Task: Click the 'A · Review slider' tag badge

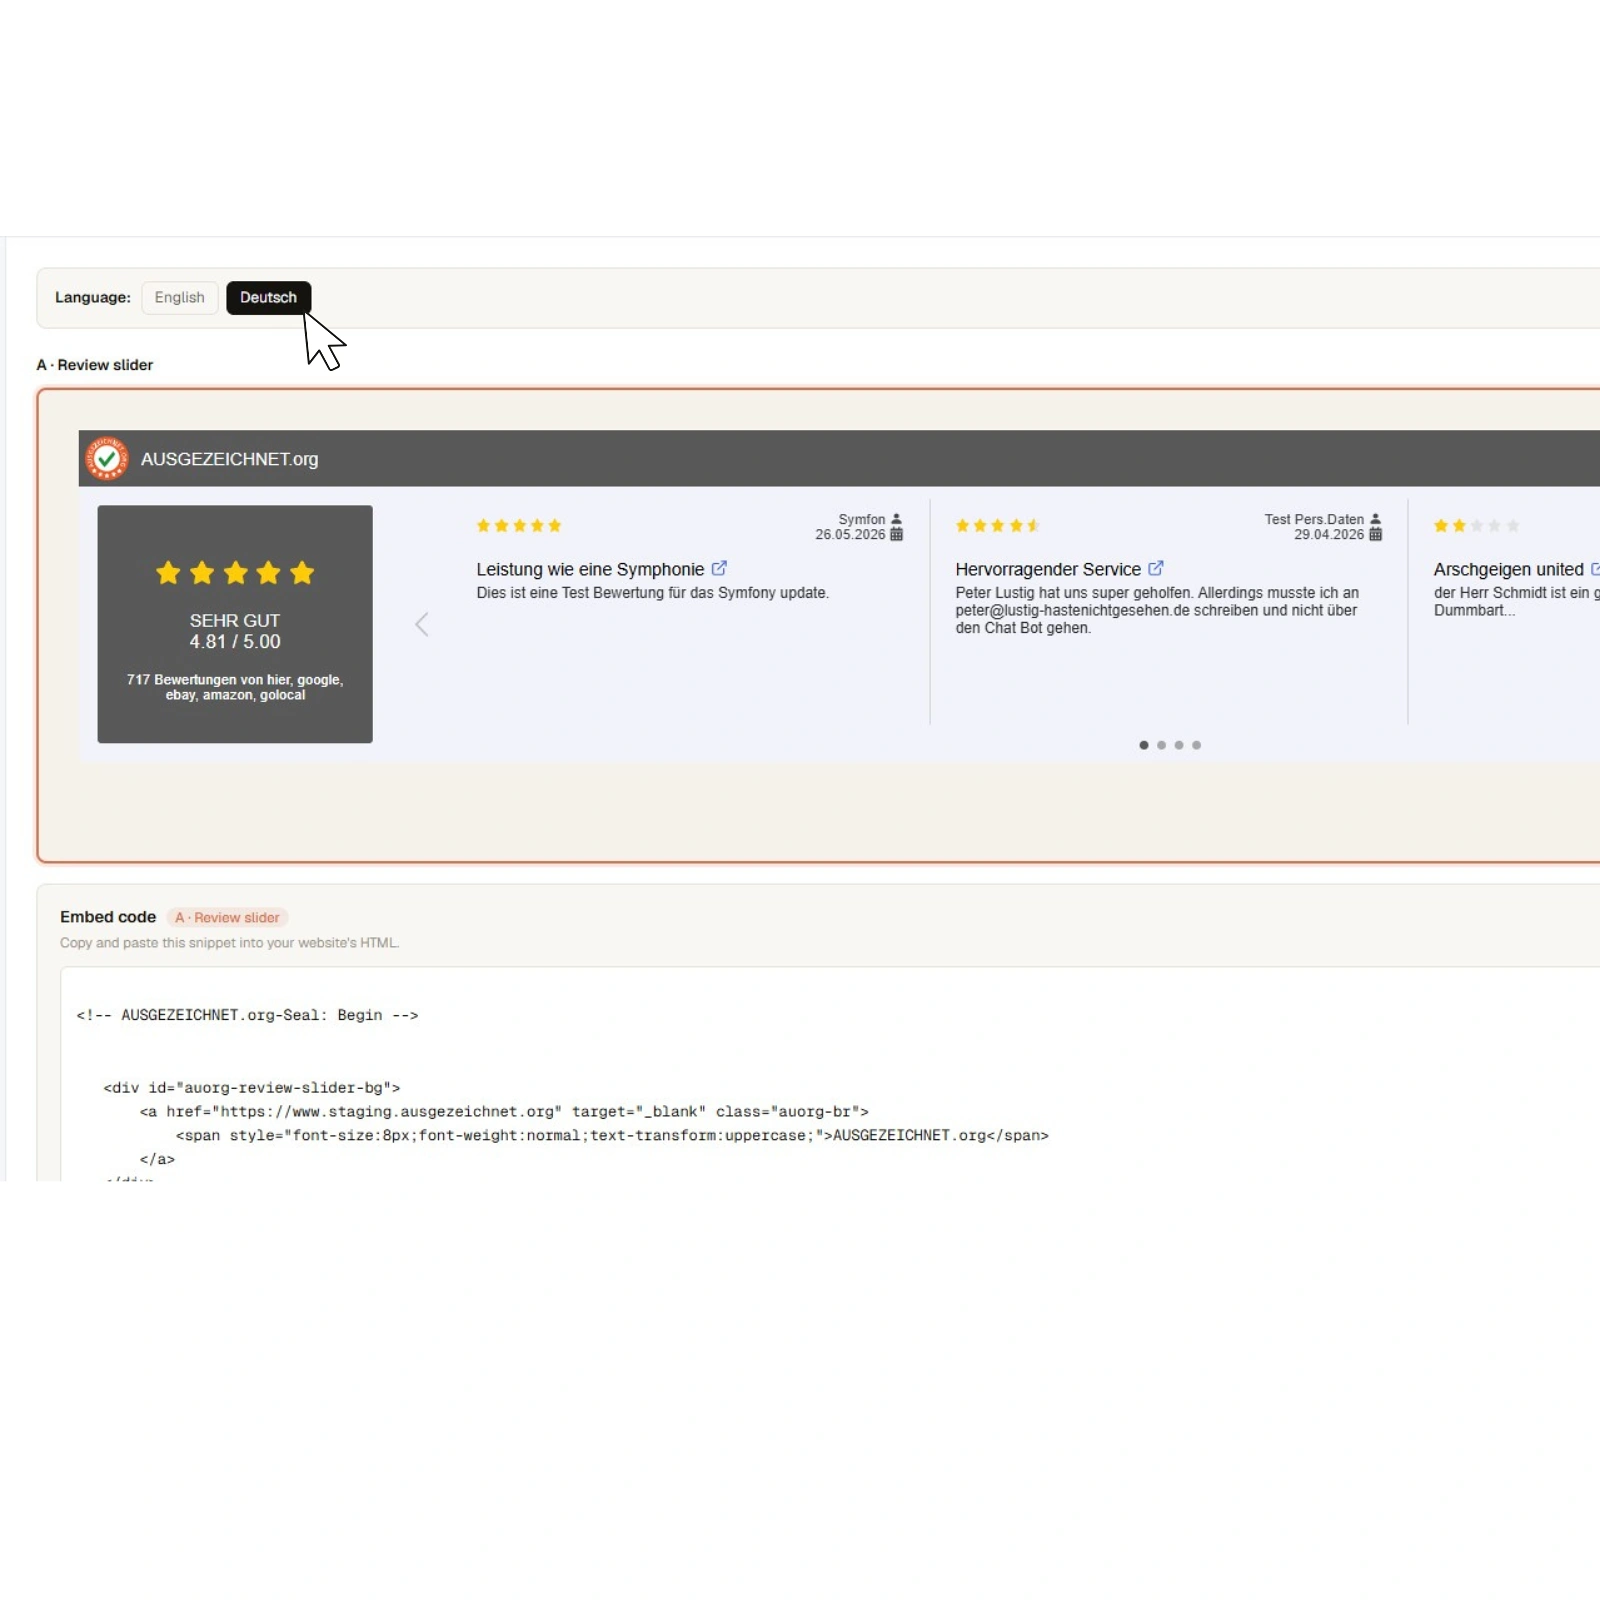Action: click(x=227, y=917)
